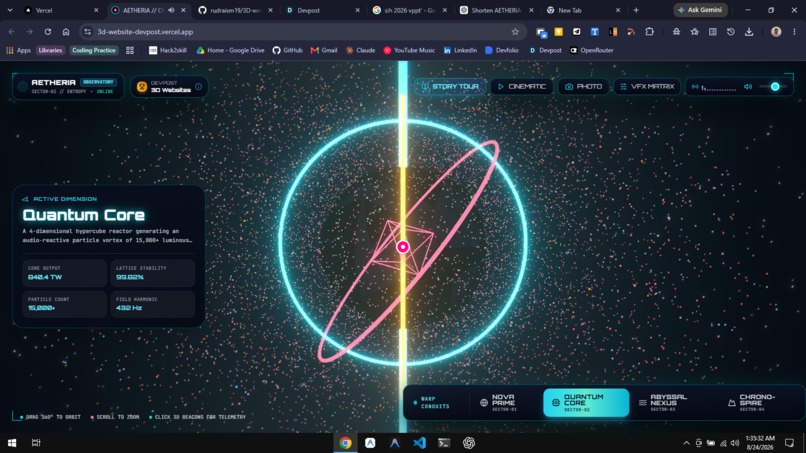Open the Claude bookmark
The image size is (806, 453).
click(360, 50)
